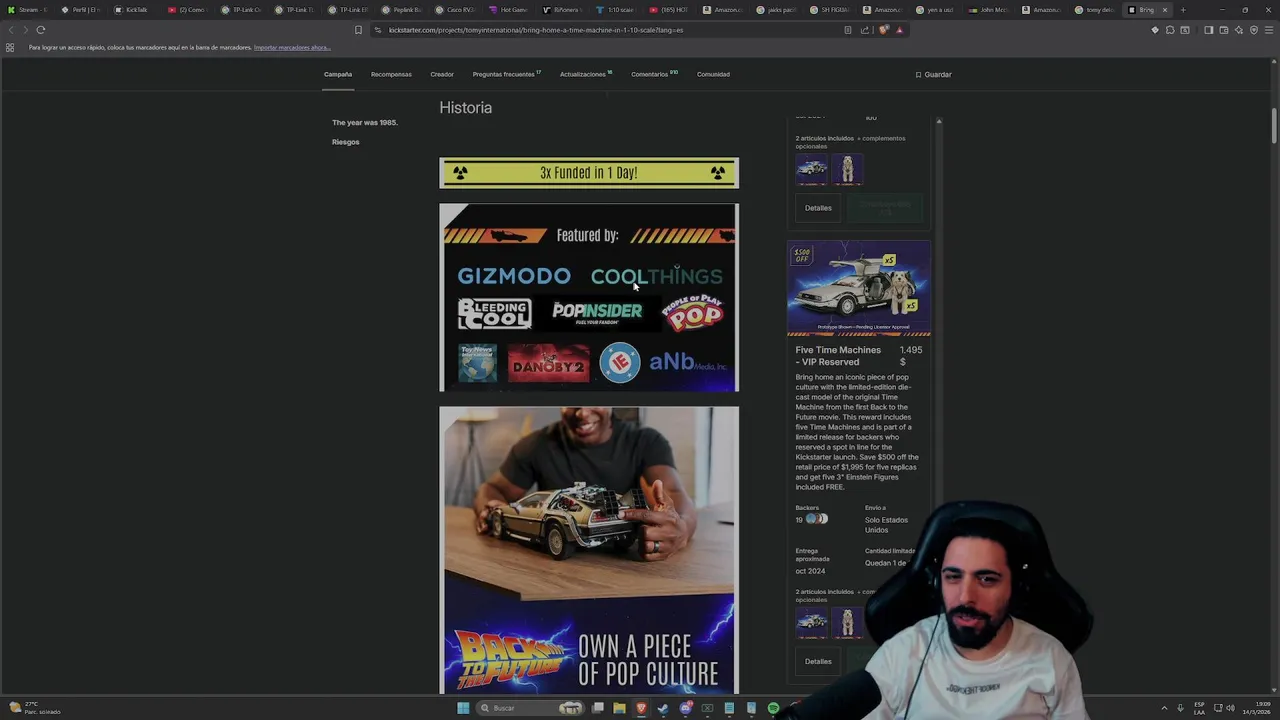Click the 3x Funded in 1 Day banner

point(589,173)
